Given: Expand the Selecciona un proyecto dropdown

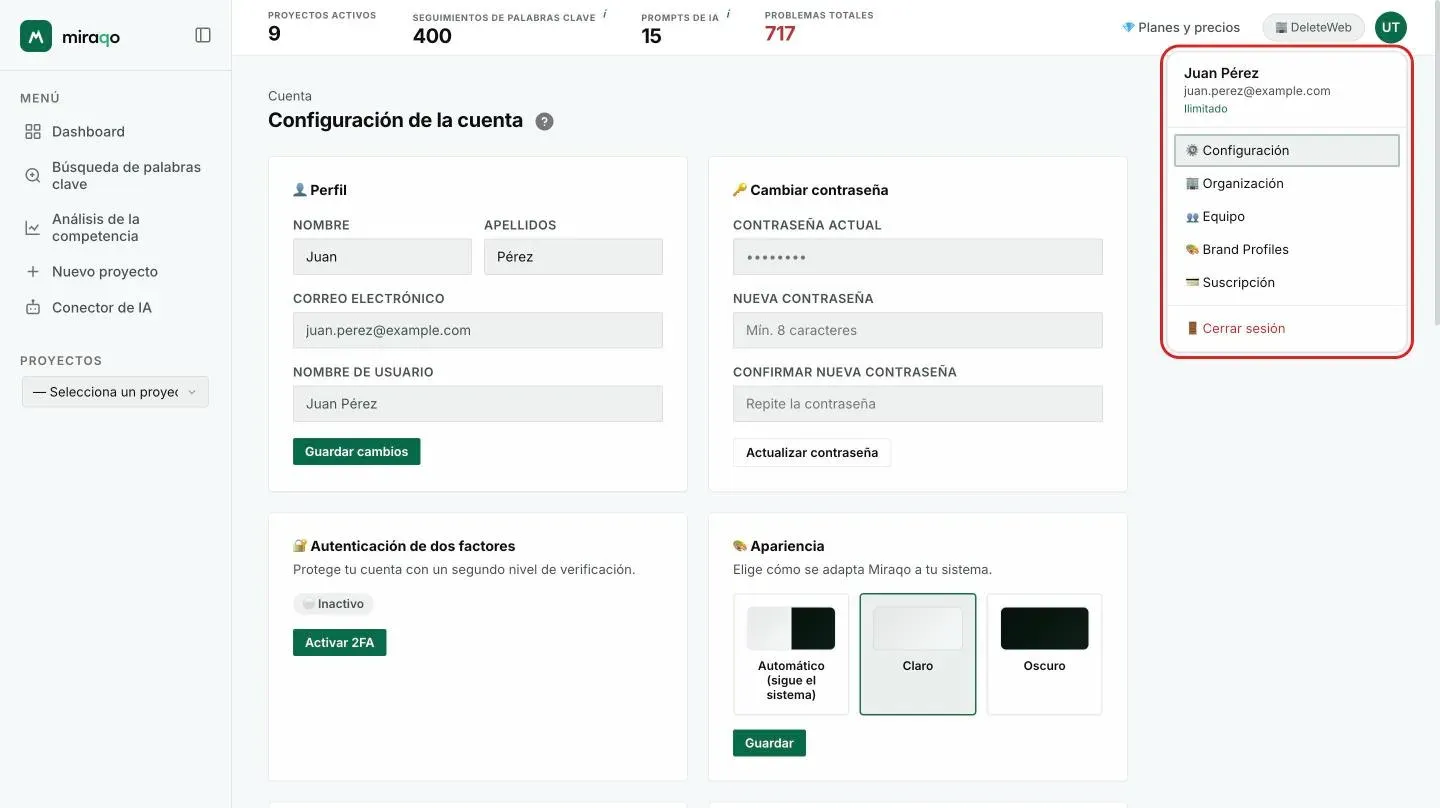Looking at the screenshot, I should pyautogui.click(x=115, y=392).
